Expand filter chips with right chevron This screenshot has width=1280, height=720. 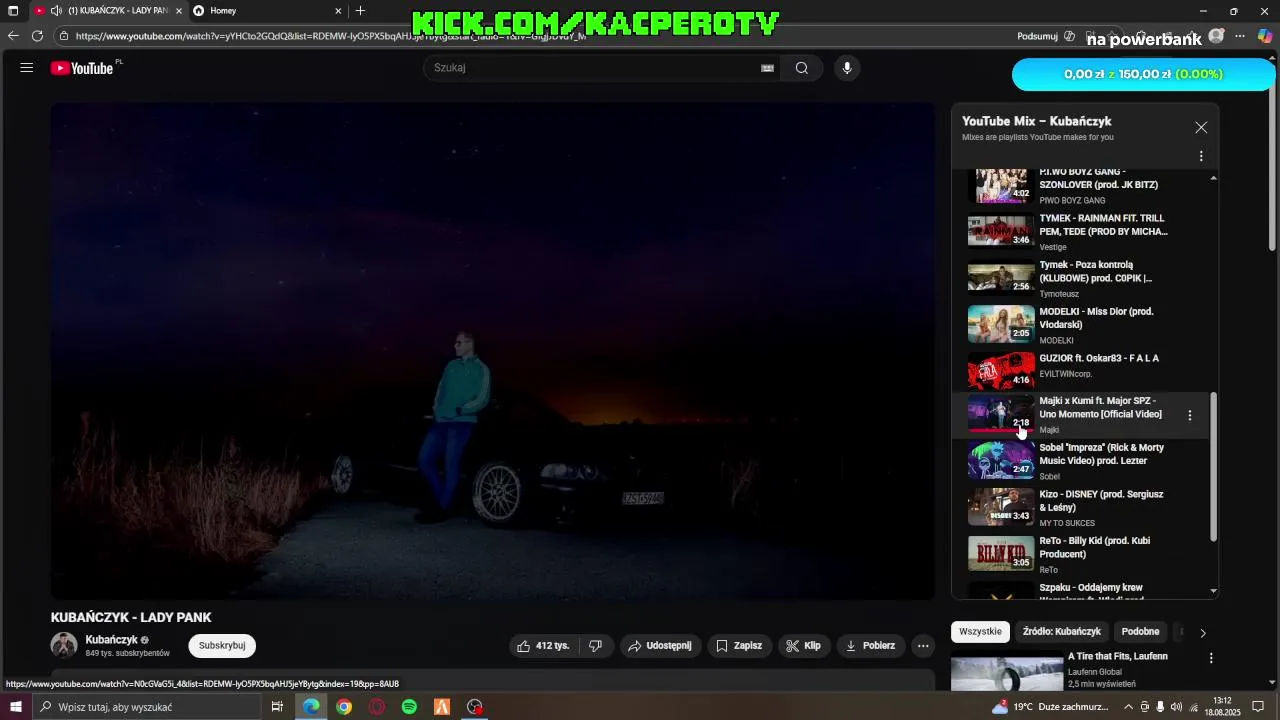(x=1203, y=633)
